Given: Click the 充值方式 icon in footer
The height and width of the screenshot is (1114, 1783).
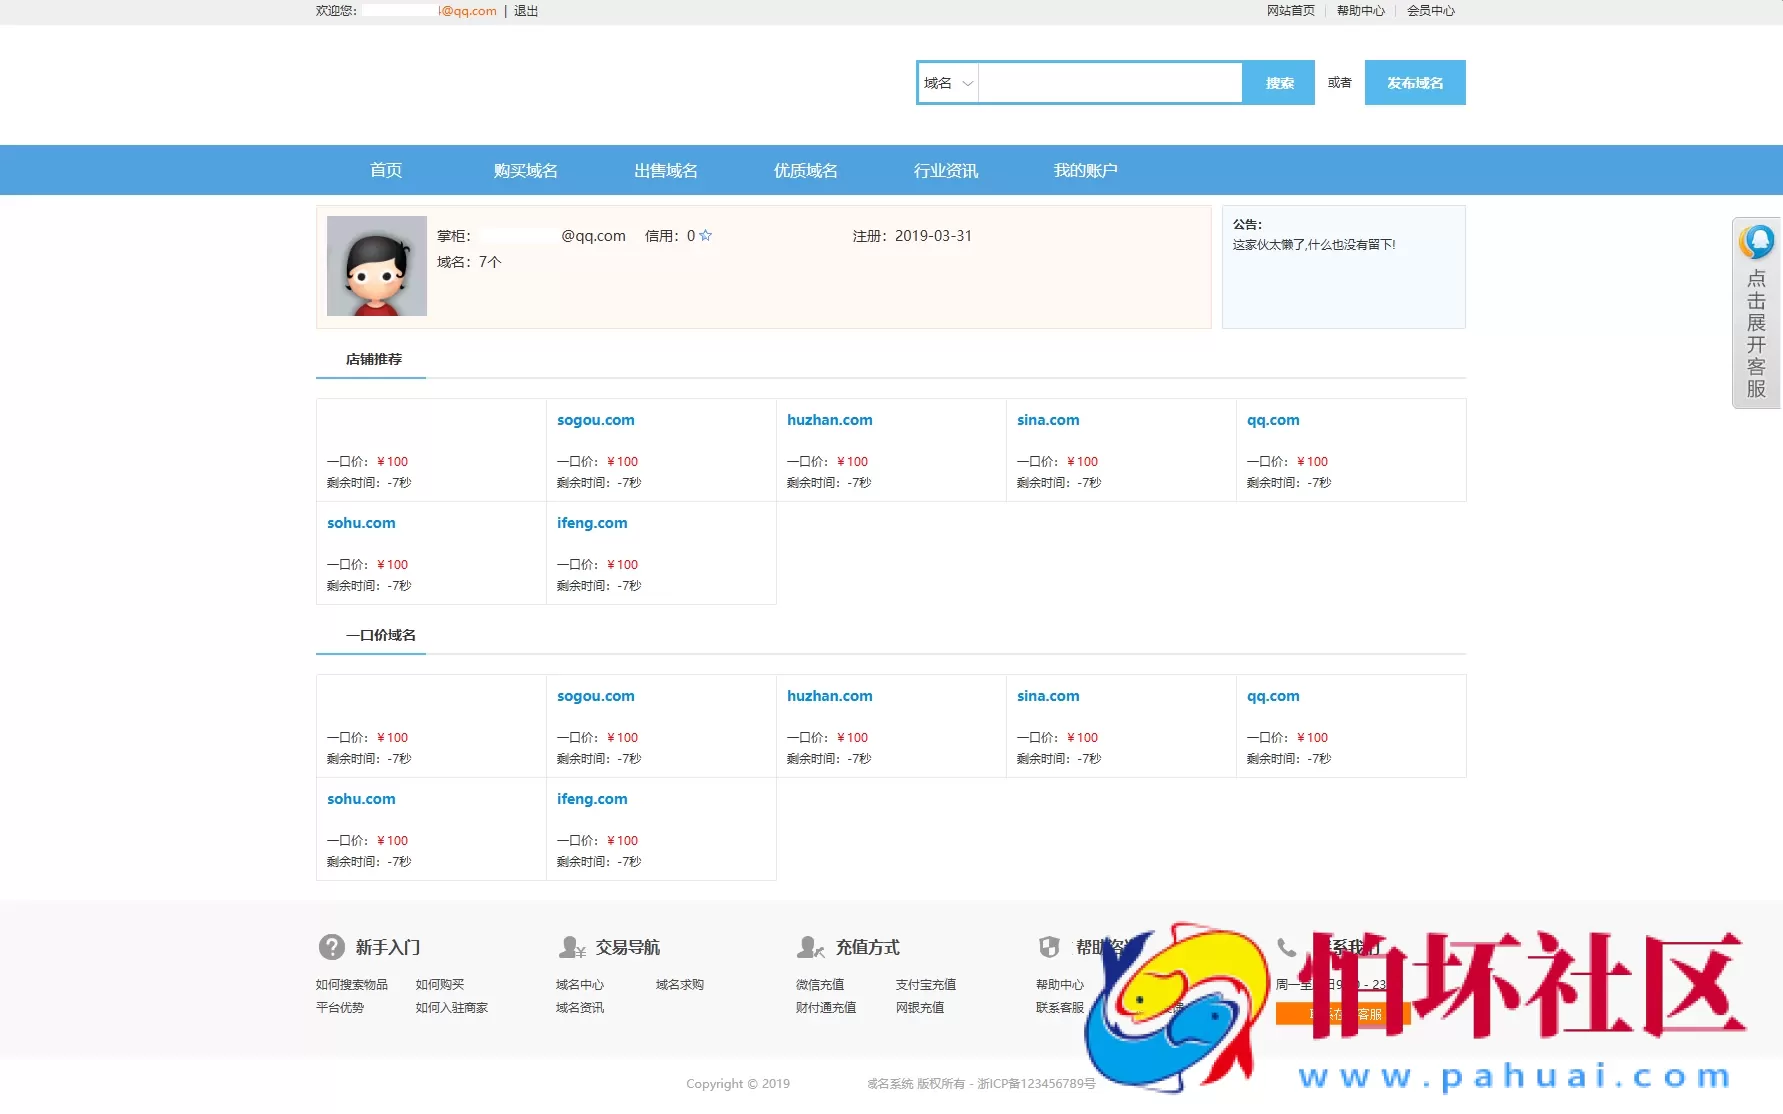Looking at the screenshot, I should click(810, 947).
